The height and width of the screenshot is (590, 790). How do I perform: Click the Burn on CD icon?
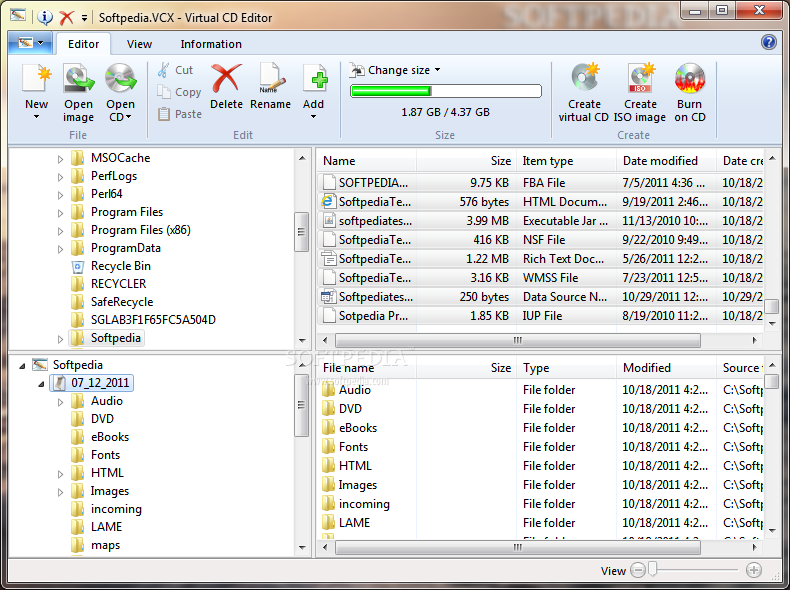click(x=689, y=79)
